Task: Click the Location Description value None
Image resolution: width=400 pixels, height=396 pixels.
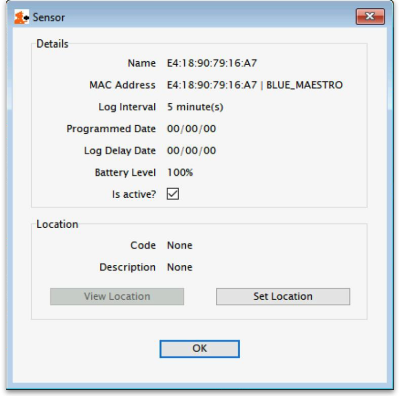Action: (180, 267)
